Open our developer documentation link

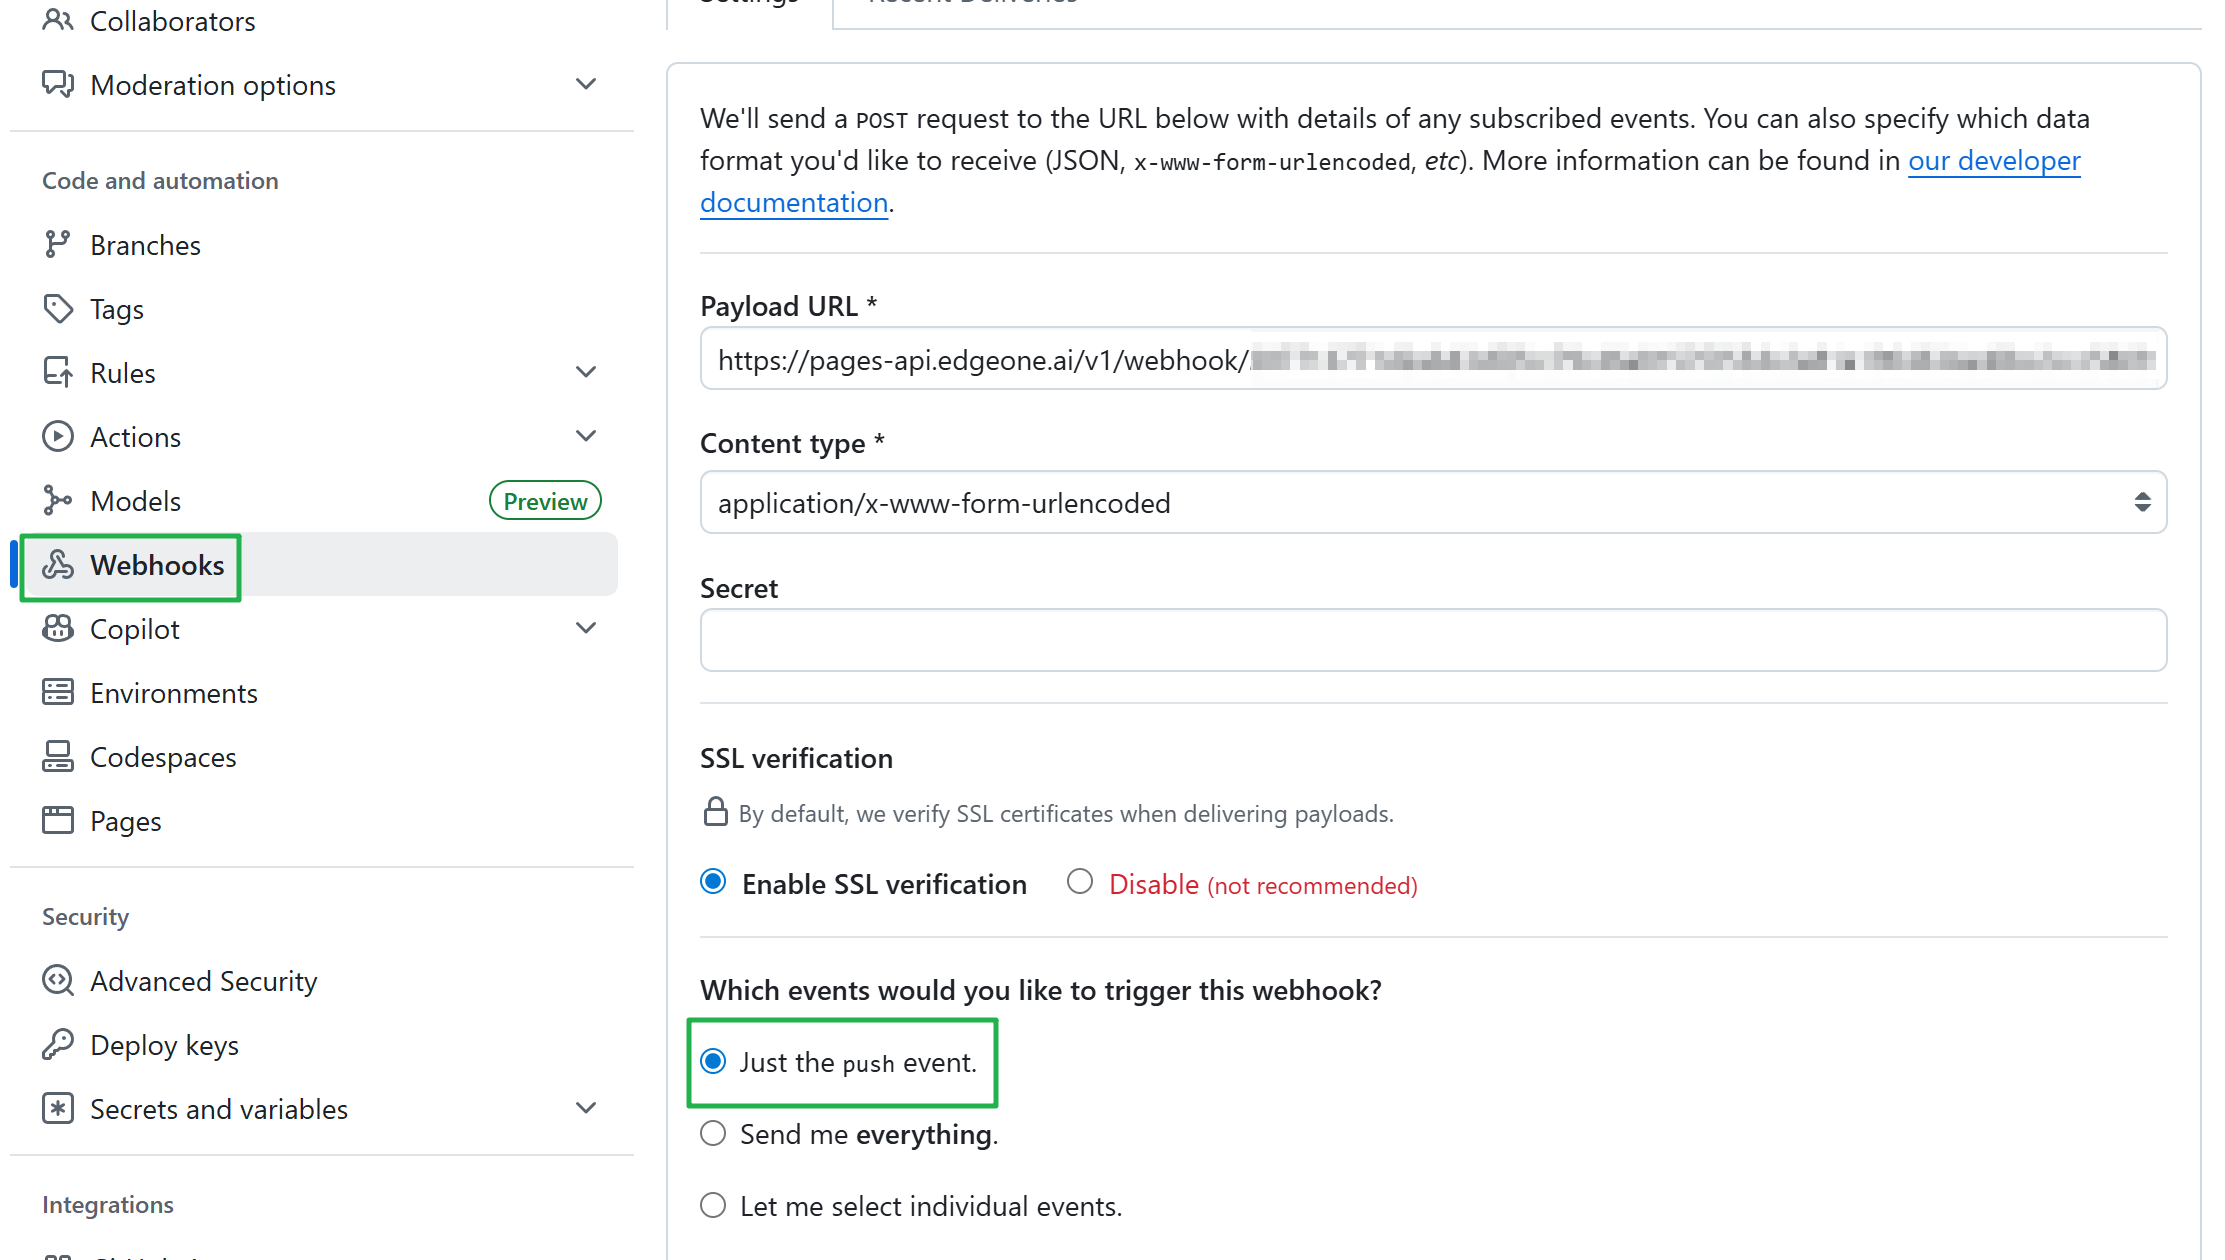1993,160
